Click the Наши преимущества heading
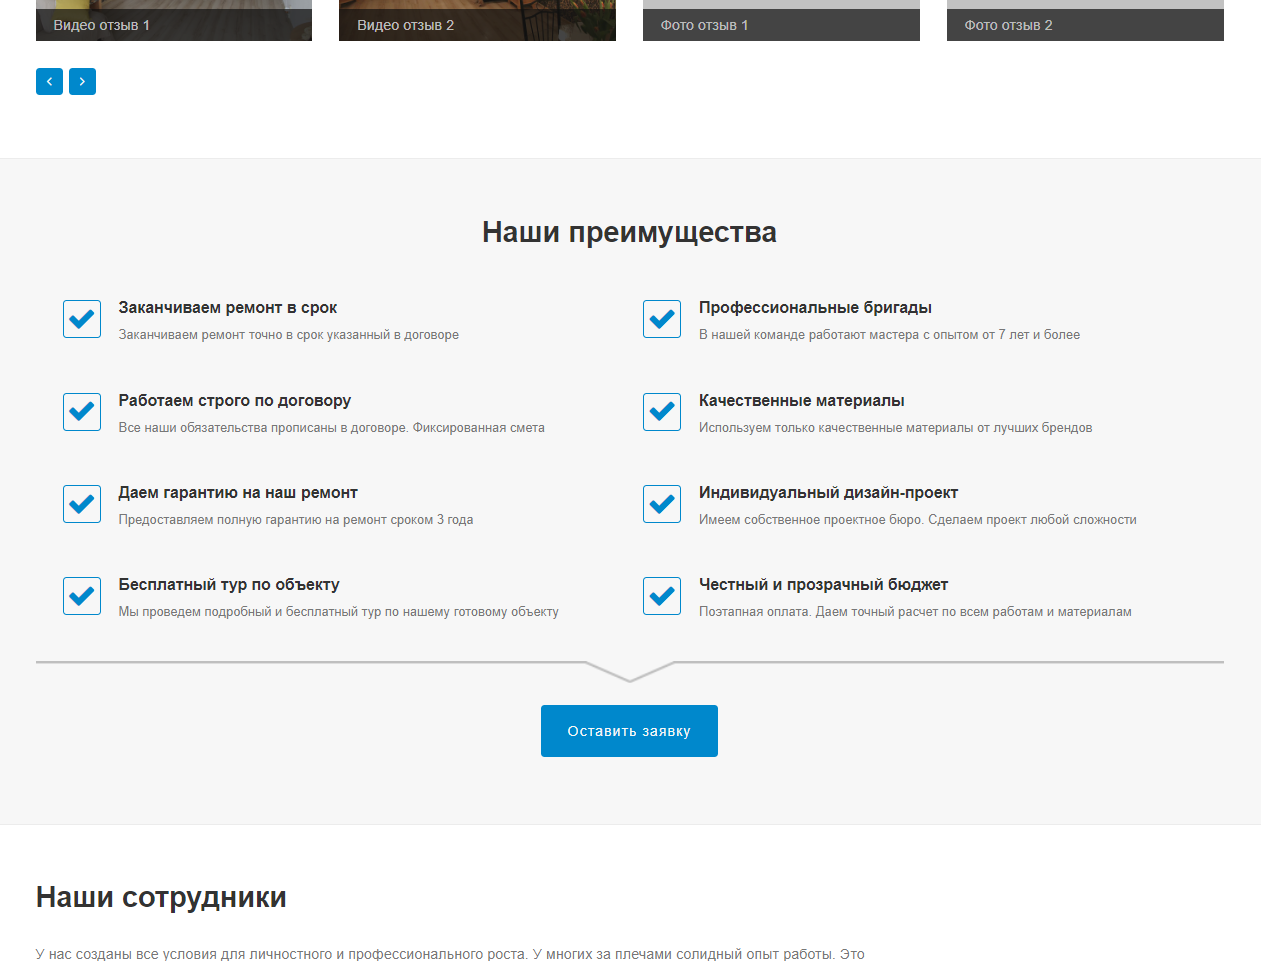1261x961 pixels. point(629,232)
